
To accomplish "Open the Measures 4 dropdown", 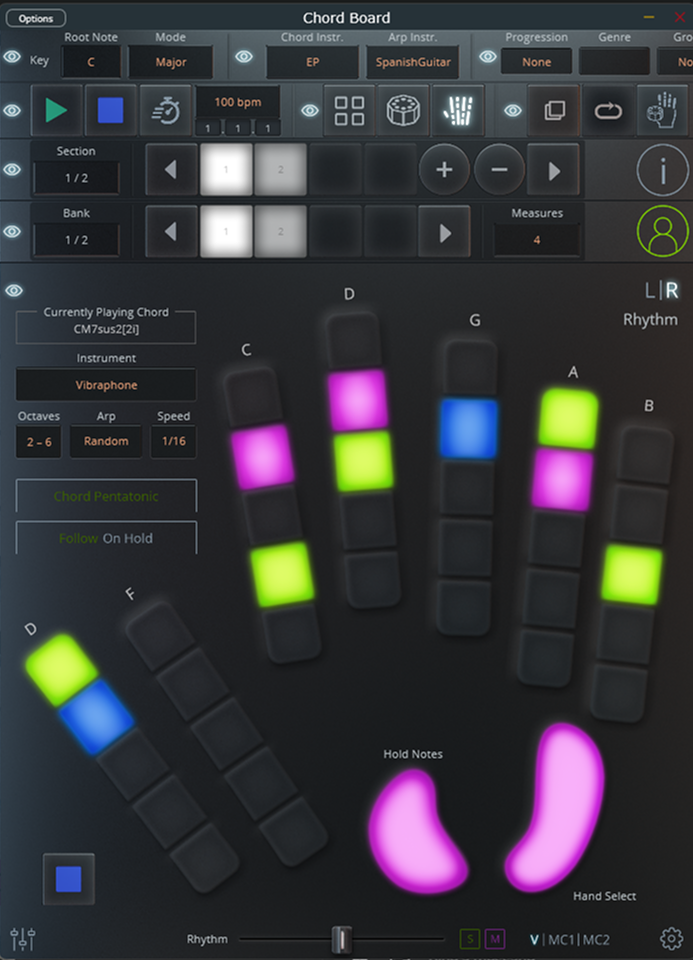I will coord(537,240).
